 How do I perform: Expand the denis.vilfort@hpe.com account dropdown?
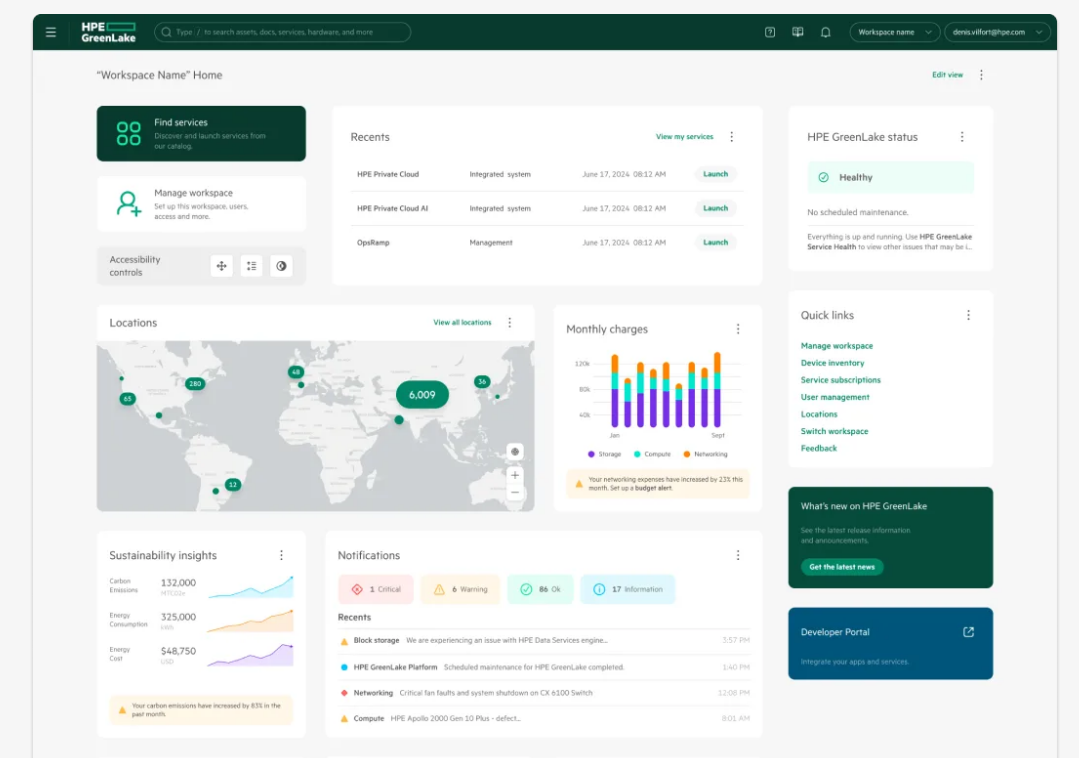(997, 32)
